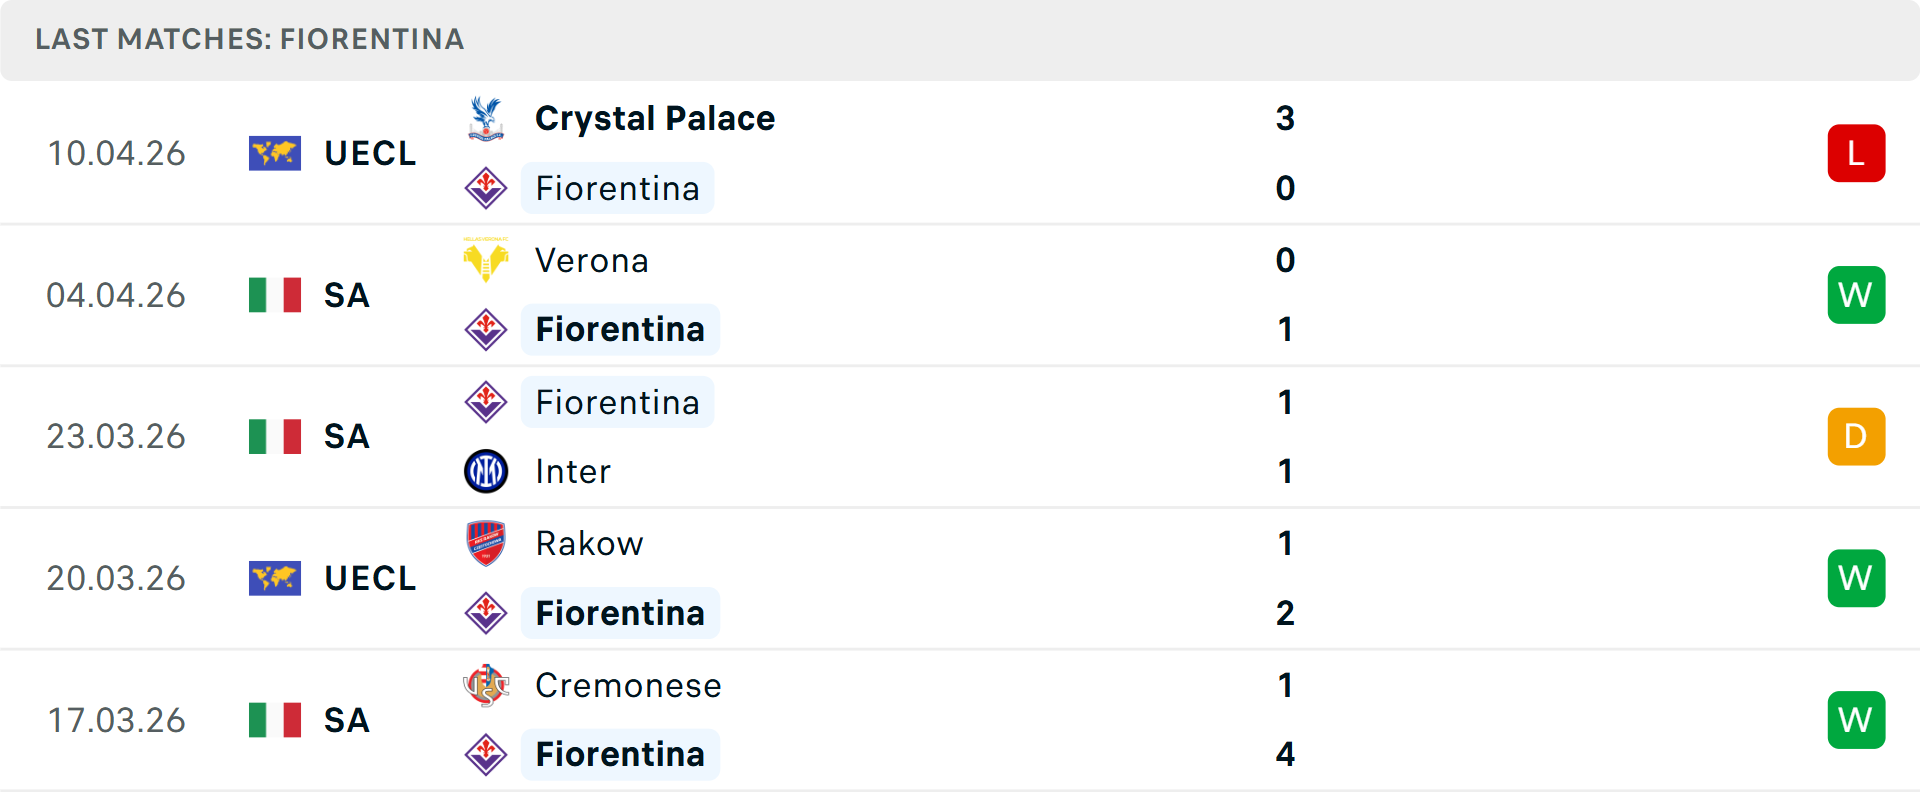
Task: Click the W badge for Cremonese match
Action: point(1855,720)
